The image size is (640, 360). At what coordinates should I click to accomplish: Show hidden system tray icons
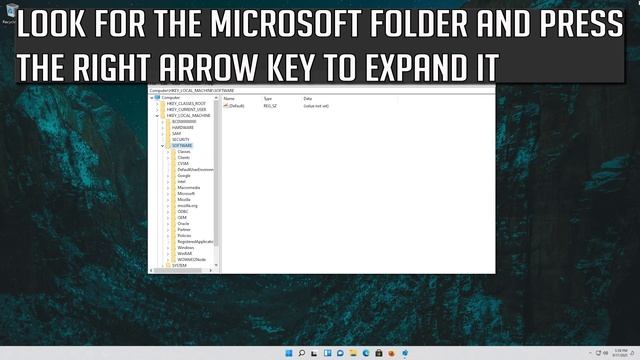click(x=590, y=353)
